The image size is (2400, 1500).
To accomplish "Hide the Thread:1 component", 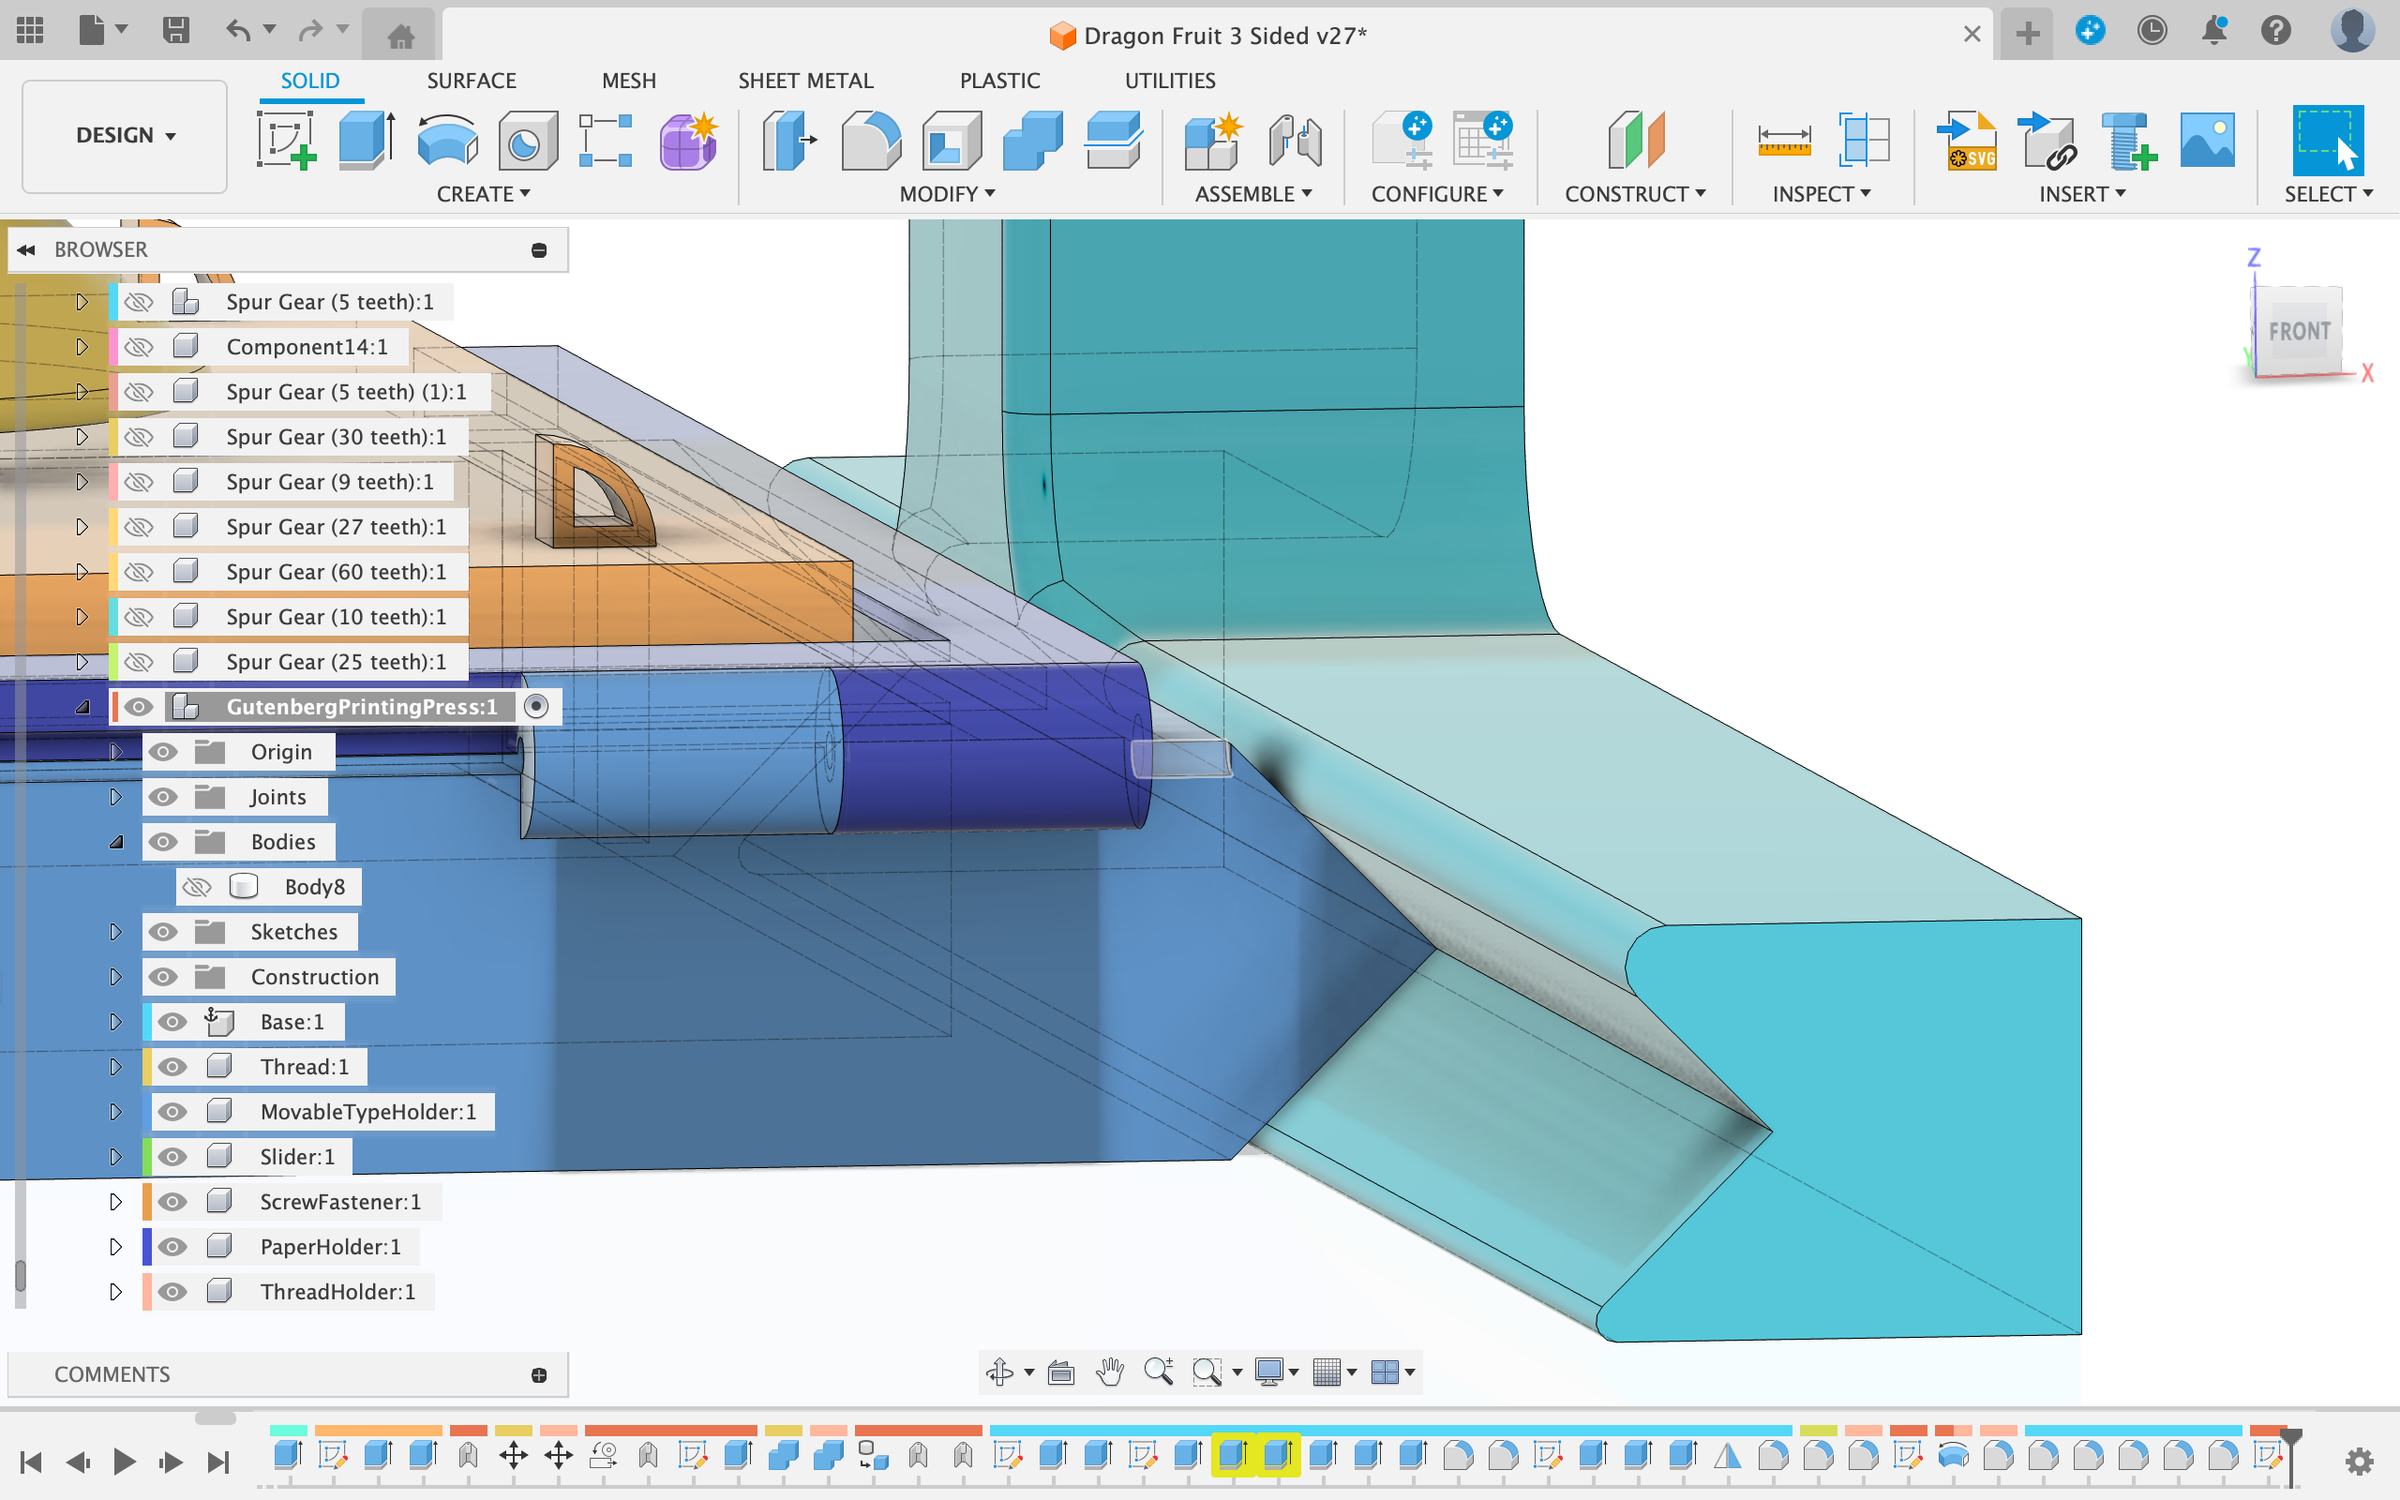I will point(172,1067).
